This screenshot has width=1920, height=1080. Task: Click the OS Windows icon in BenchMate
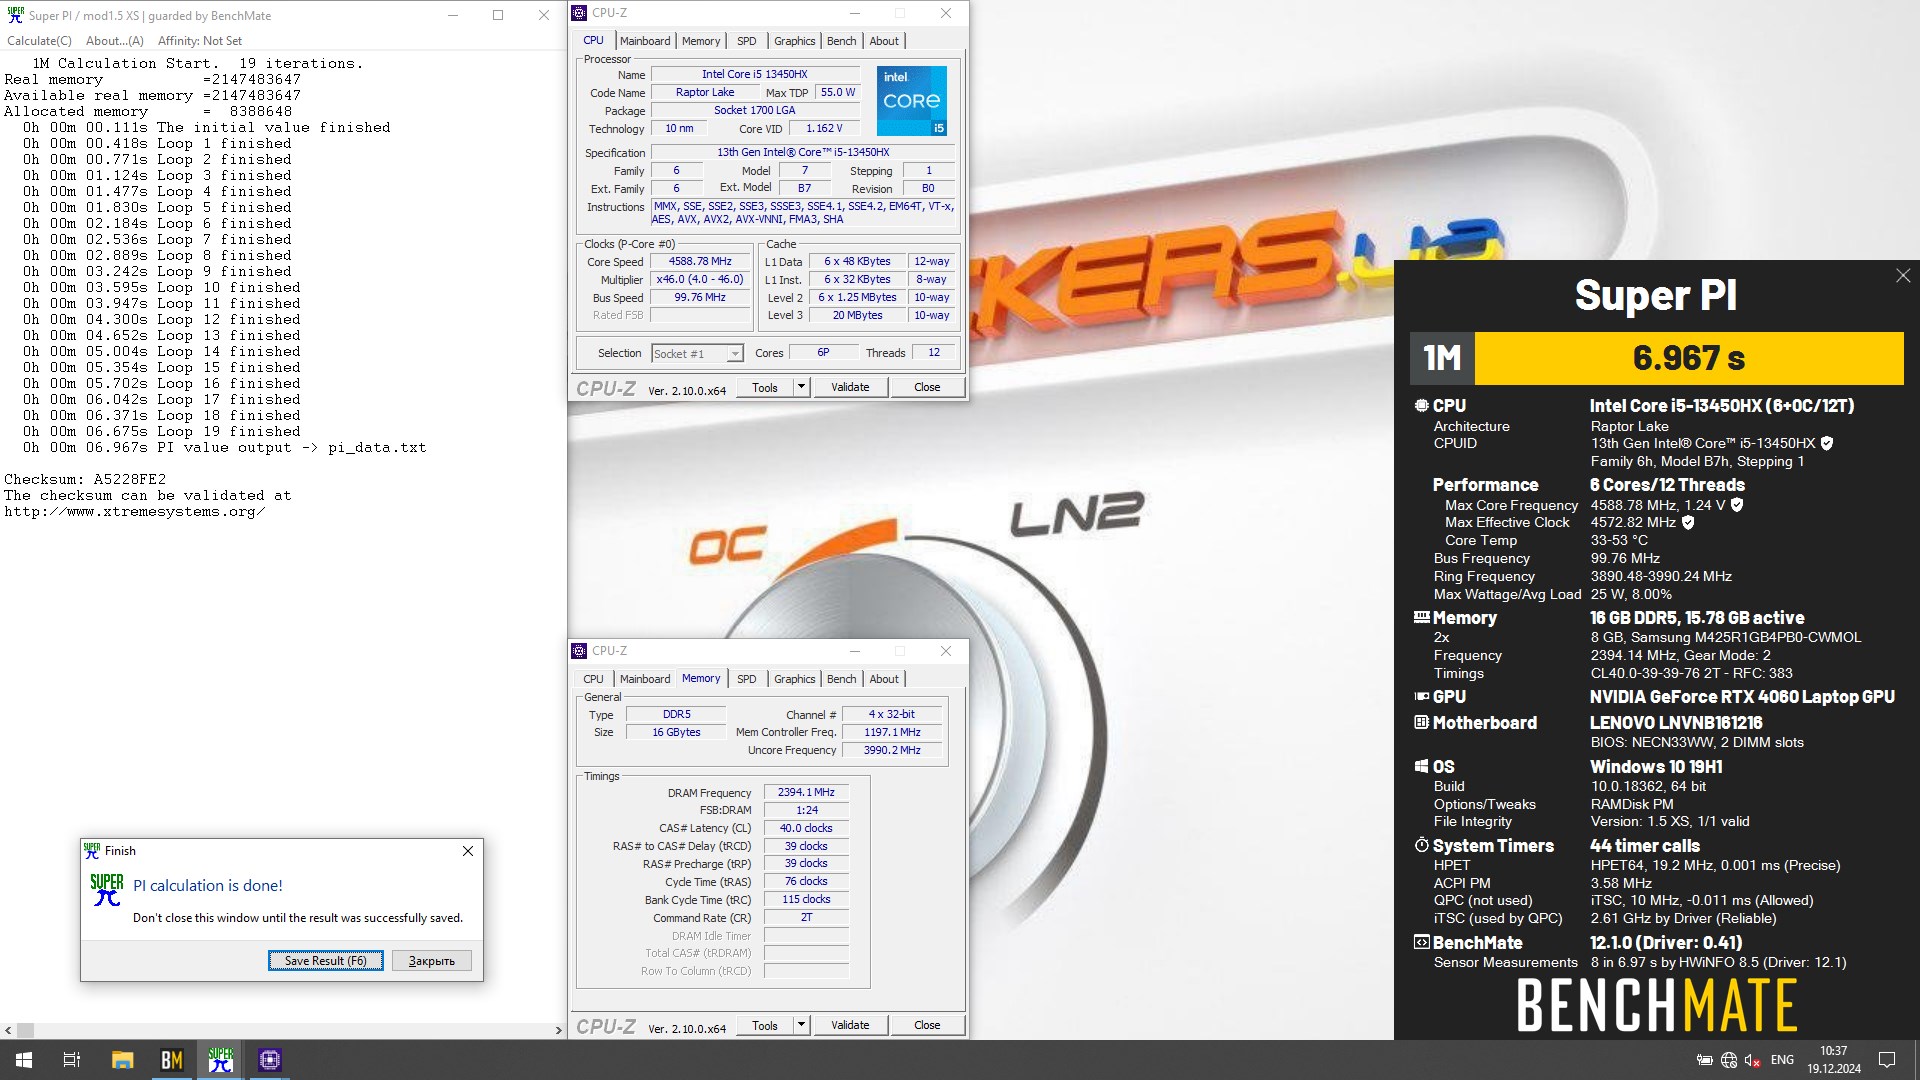click(1421, 767)
